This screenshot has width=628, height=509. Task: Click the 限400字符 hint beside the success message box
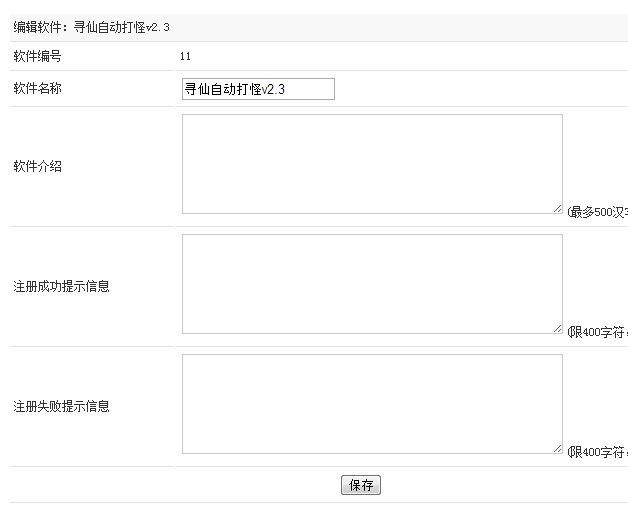[x=598, y=332]
